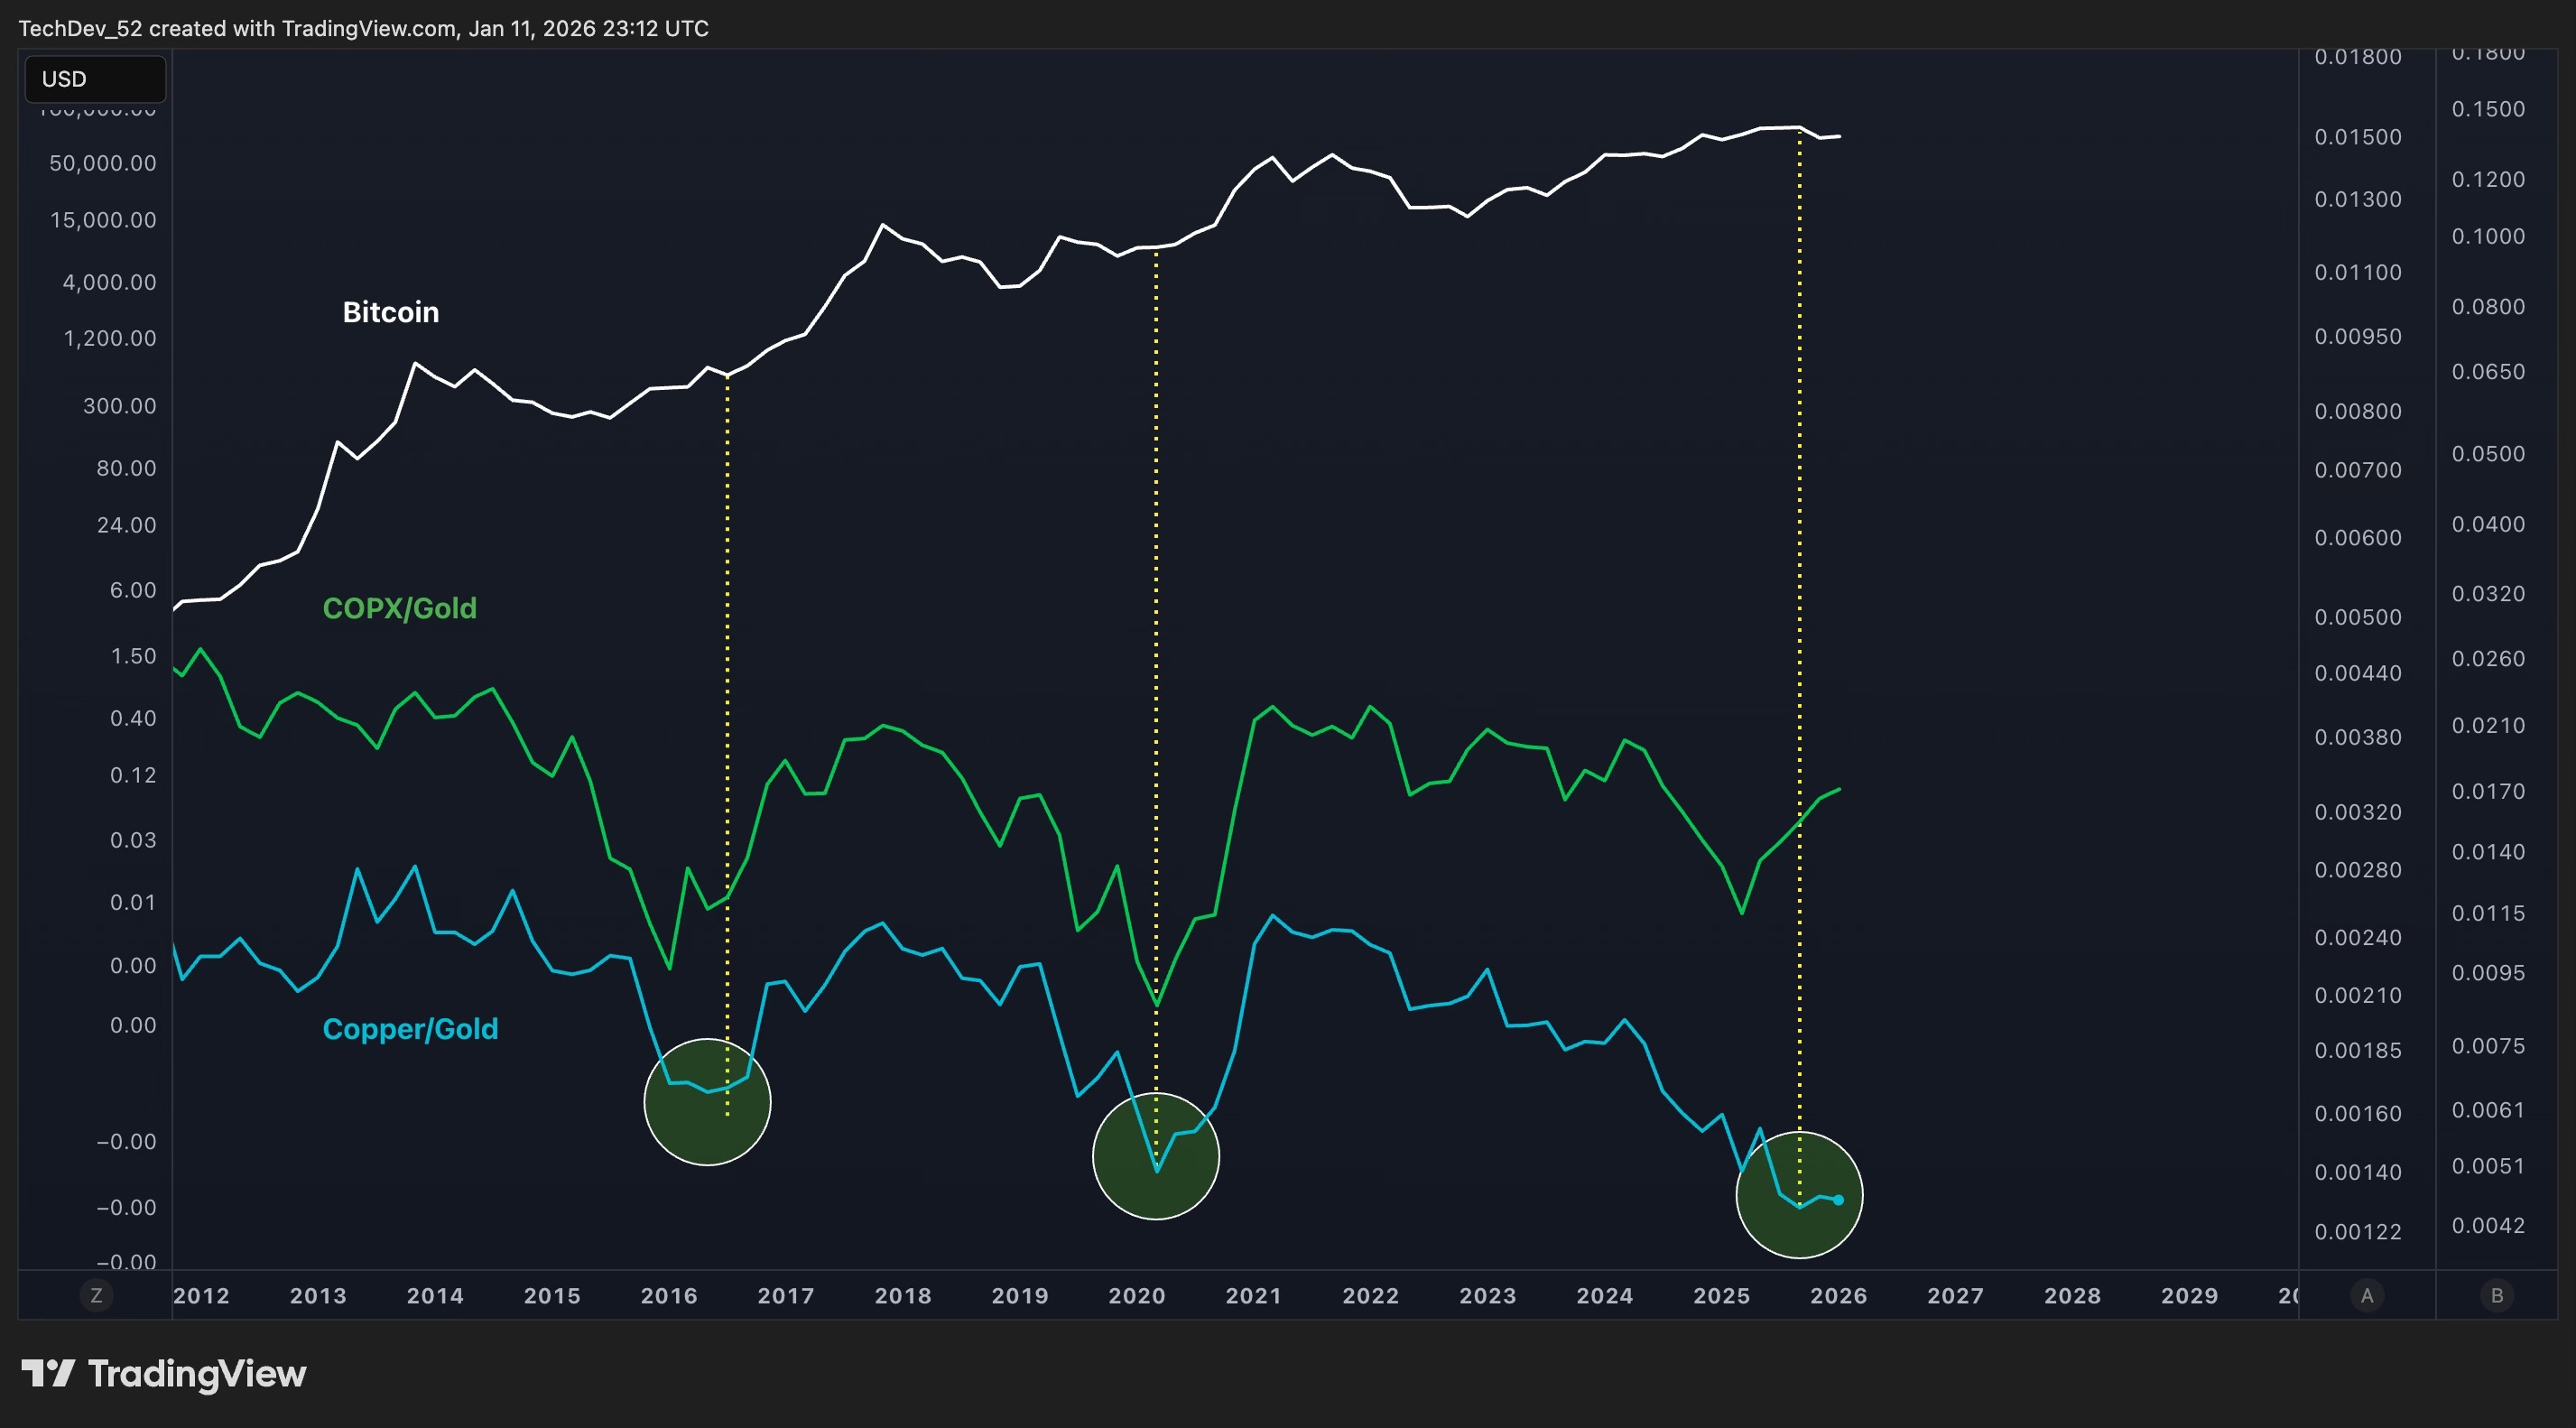Click the TechDev_52 TradingView.com header text
2576x1428 pixels.
click(363, 28)
